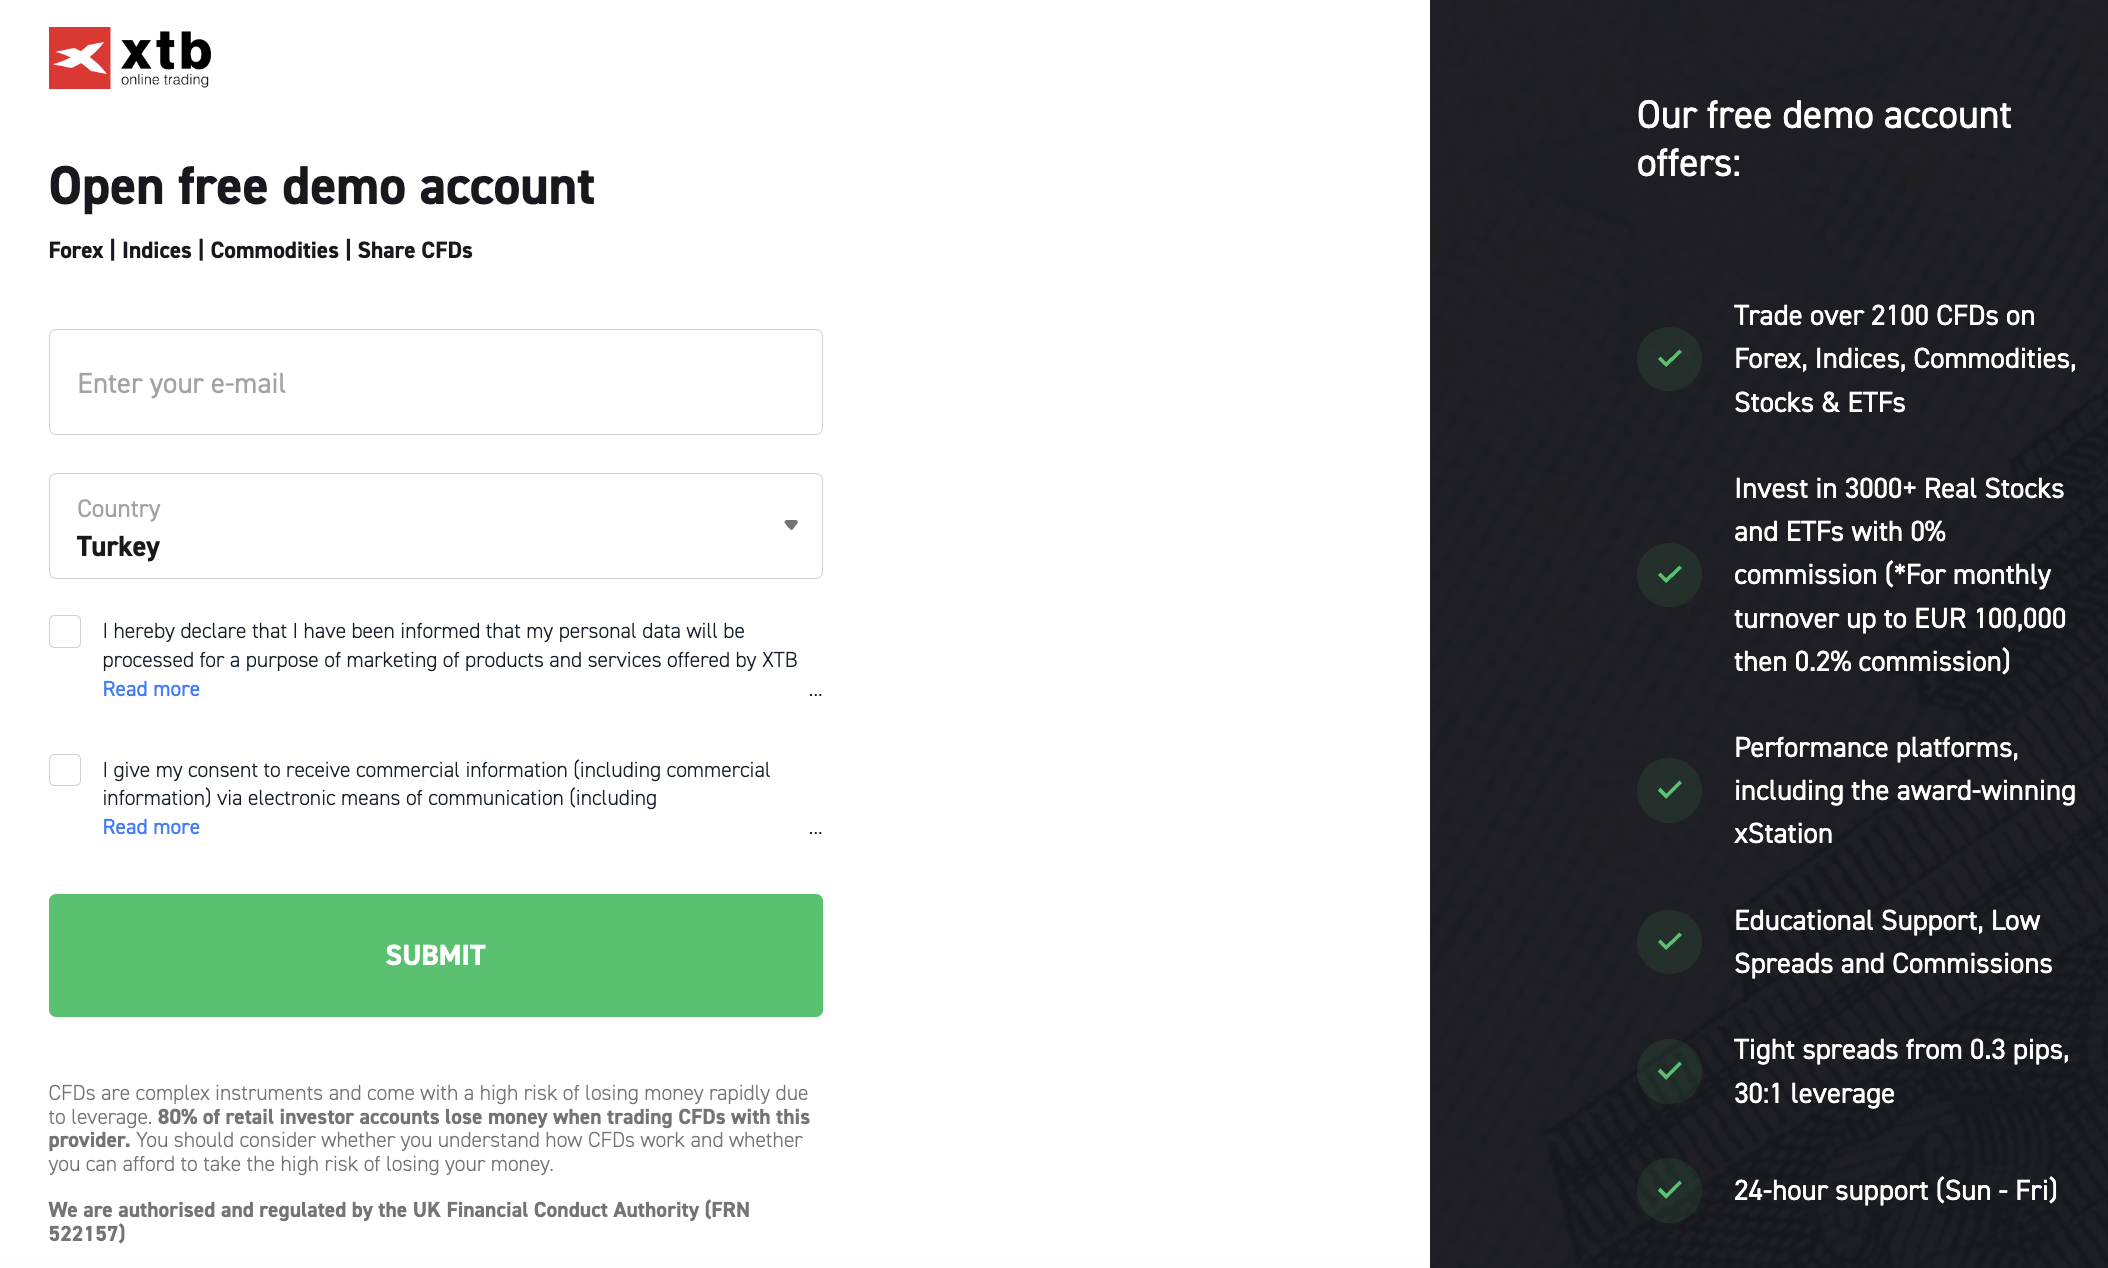Open Read more under personal data declaration
Image resolution: width=2108 pixels, height=1268 pixels.
[151, 689]
